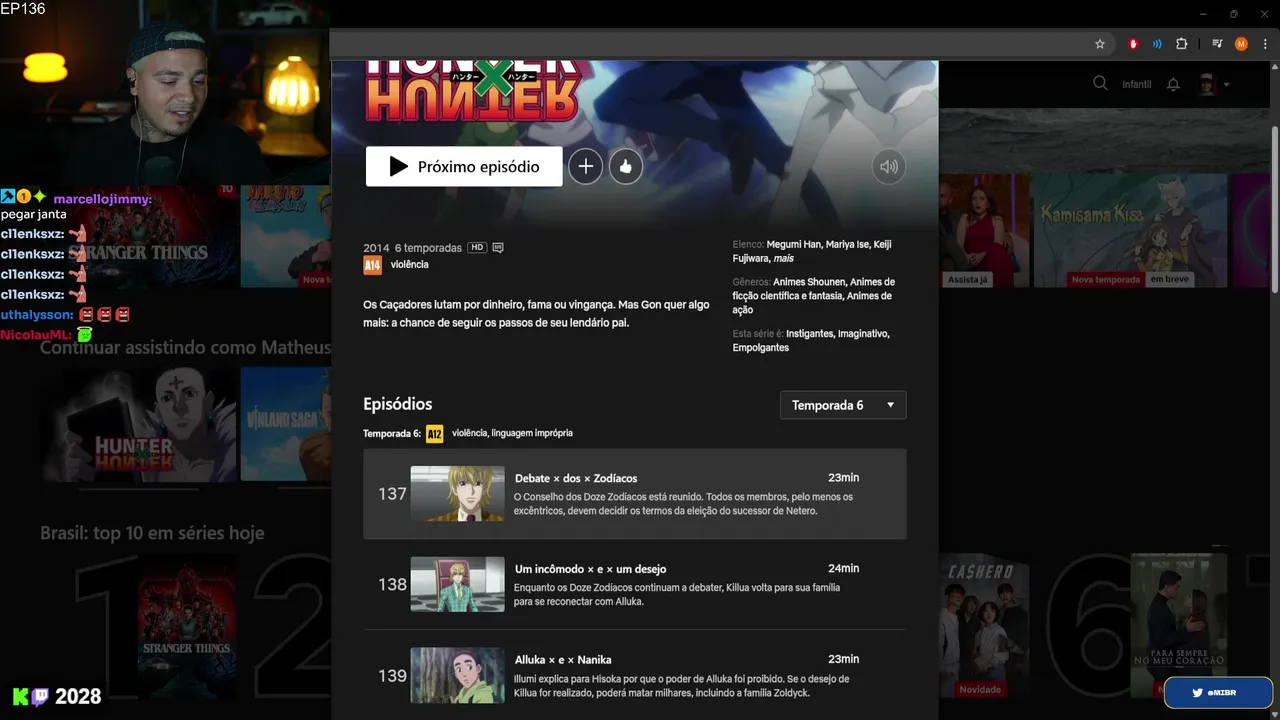Open Netflix search magnifier icon
Image resolution: width=1280 pixels, height=720 pixels.
(1100, 84)
